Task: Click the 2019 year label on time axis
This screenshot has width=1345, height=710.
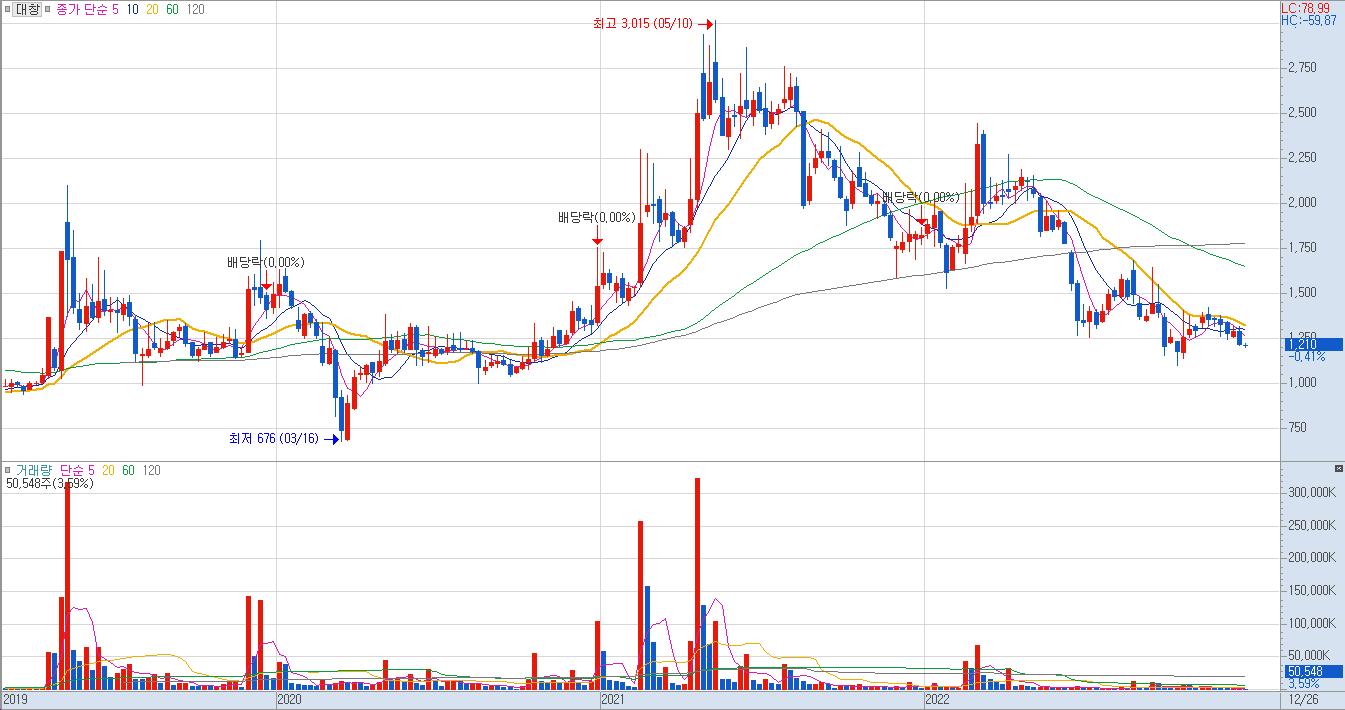Action: tap(16, 700)
